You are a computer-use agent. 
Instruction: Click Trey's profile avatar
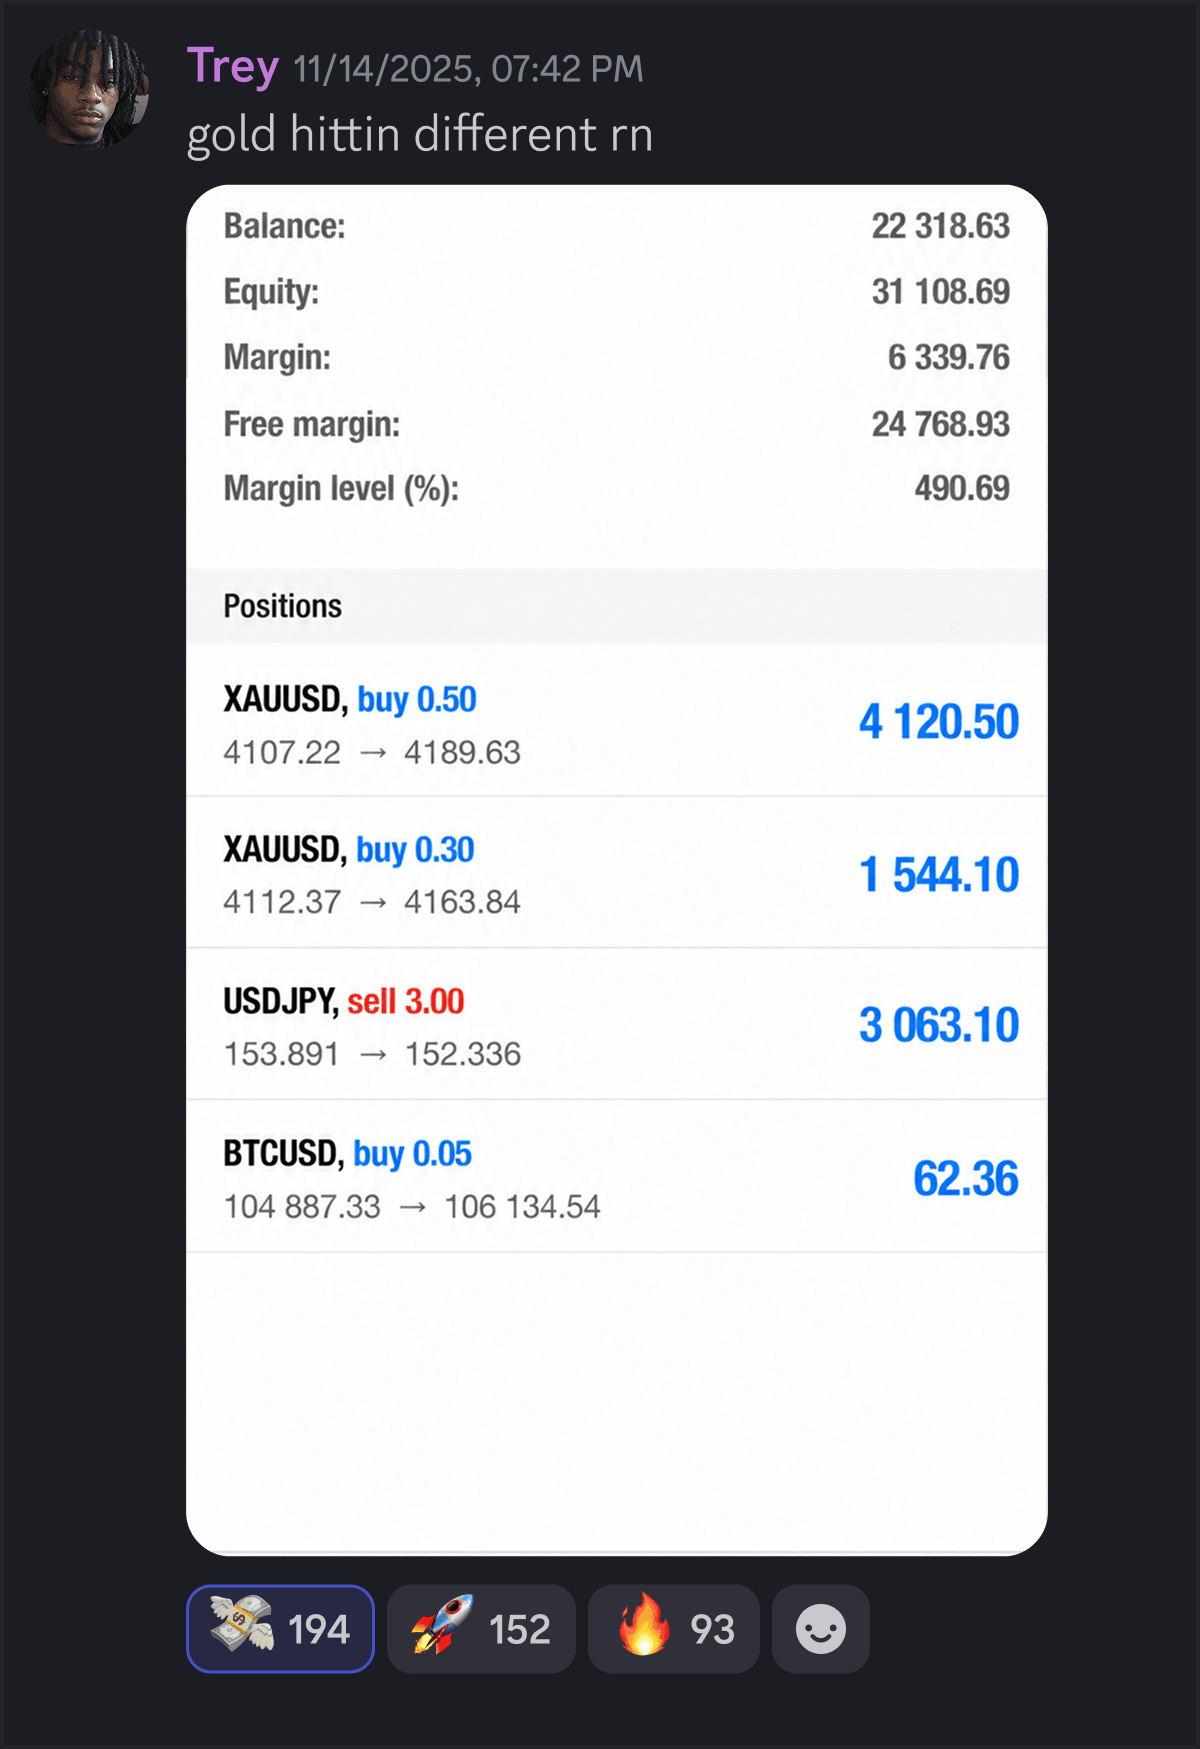(90, 90)
